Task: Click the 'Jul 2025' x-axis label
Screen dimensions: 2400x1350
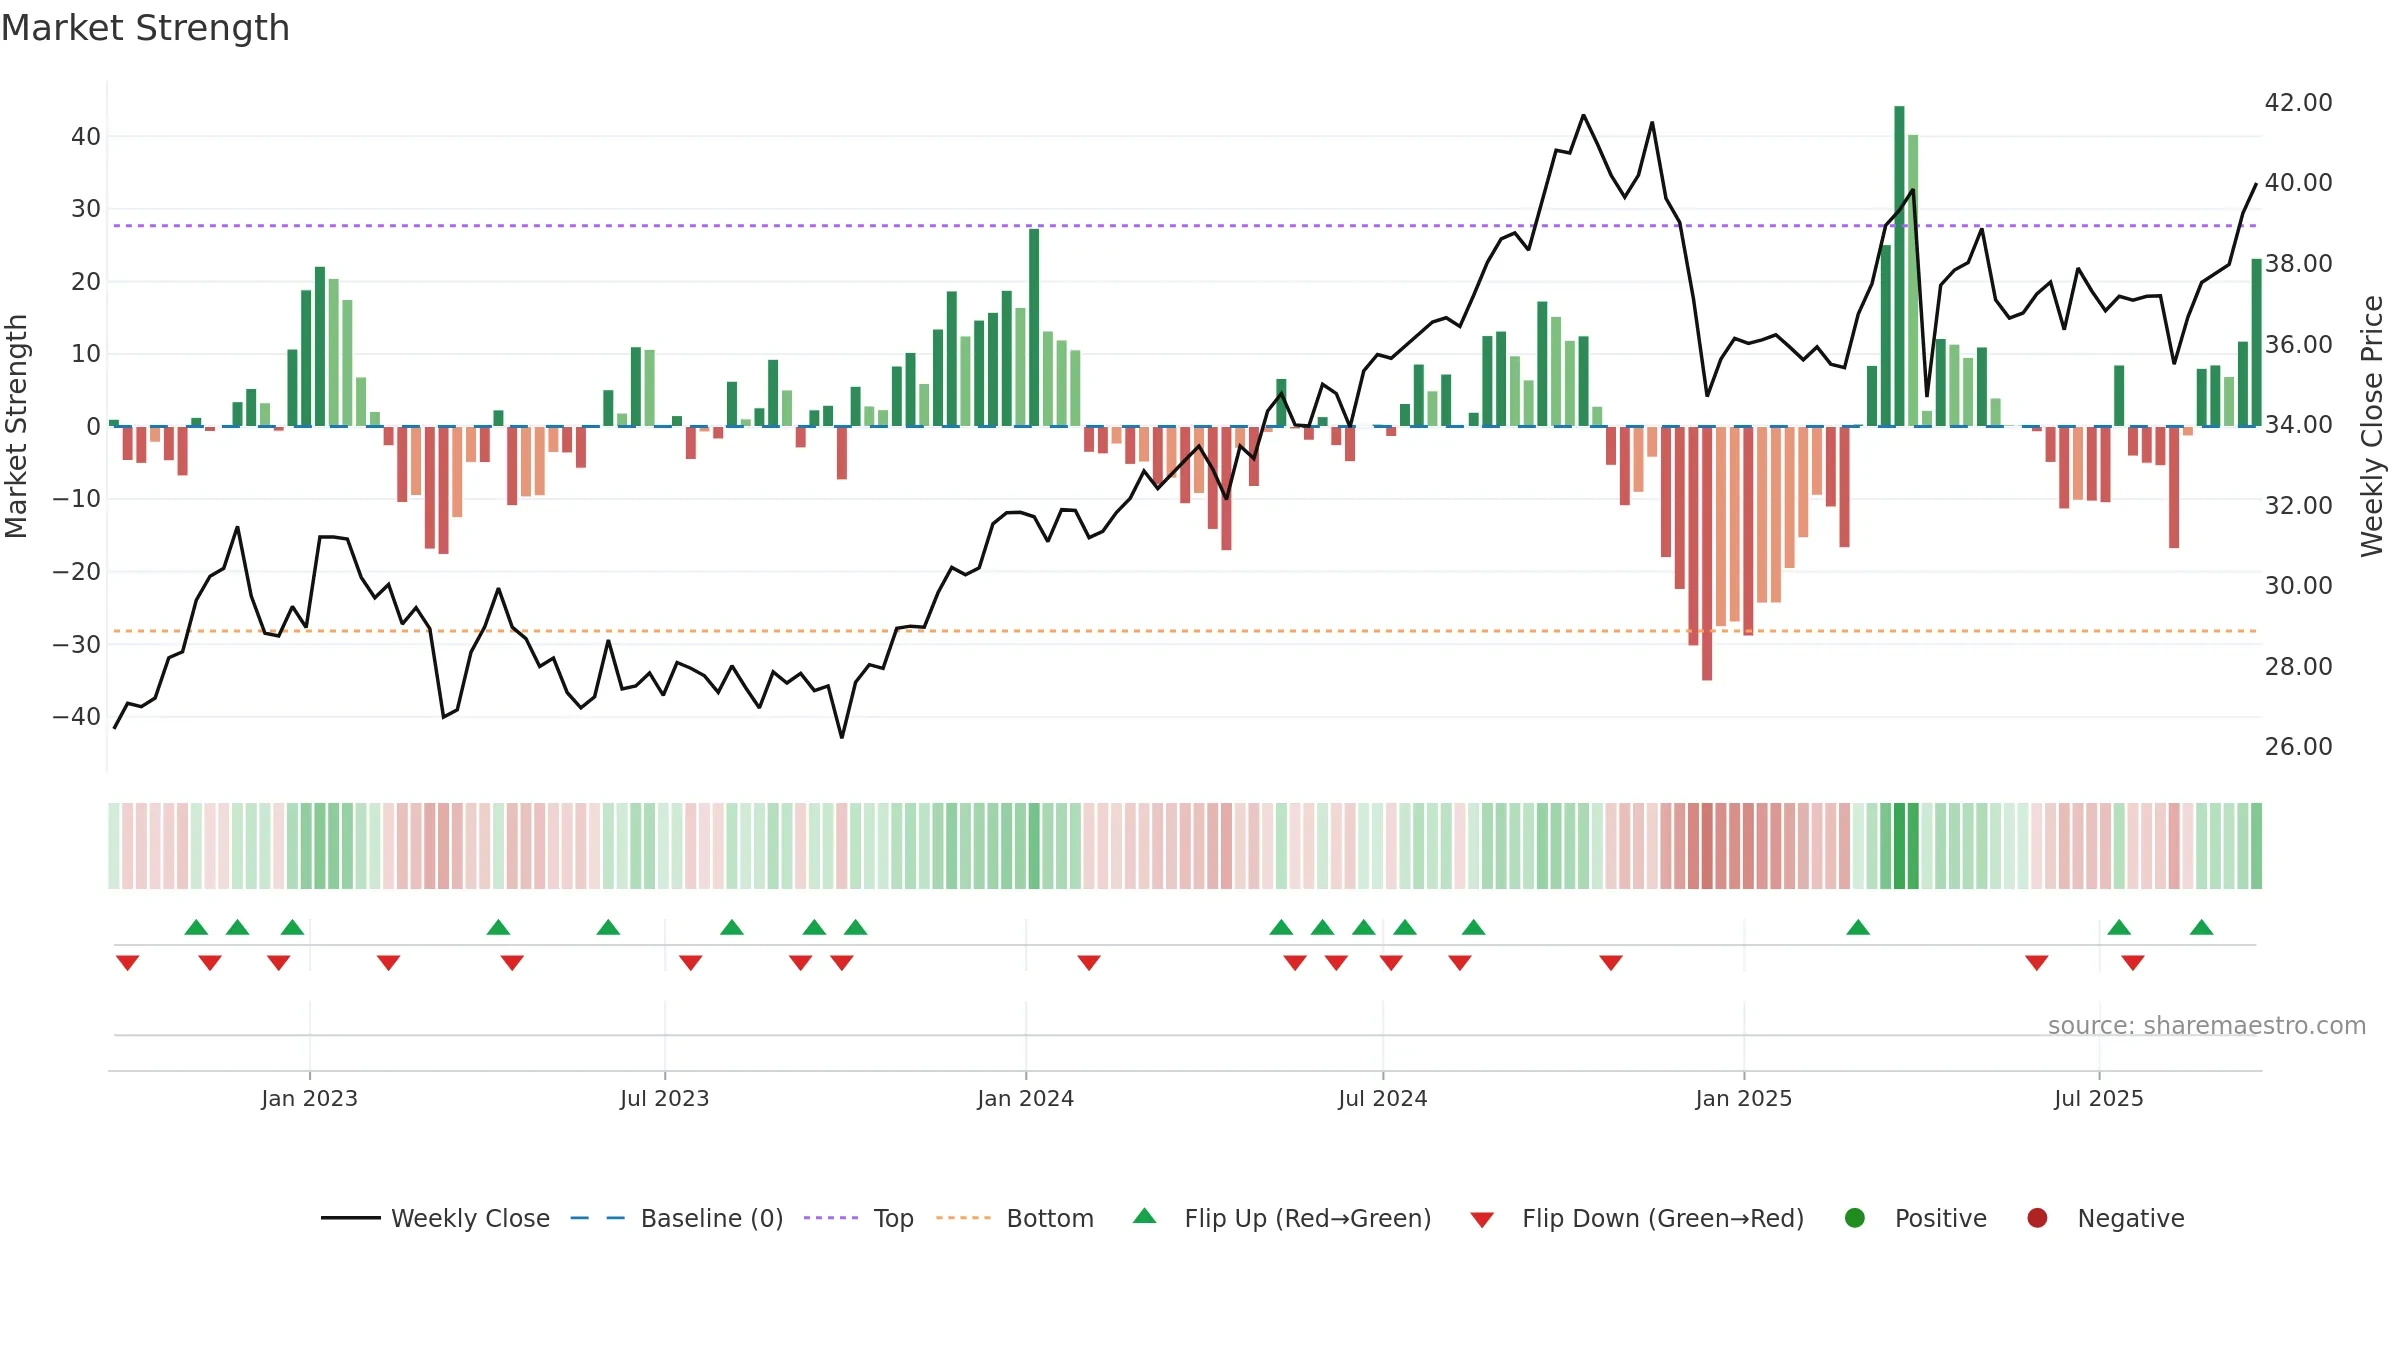Action: pos(2098,1098)
